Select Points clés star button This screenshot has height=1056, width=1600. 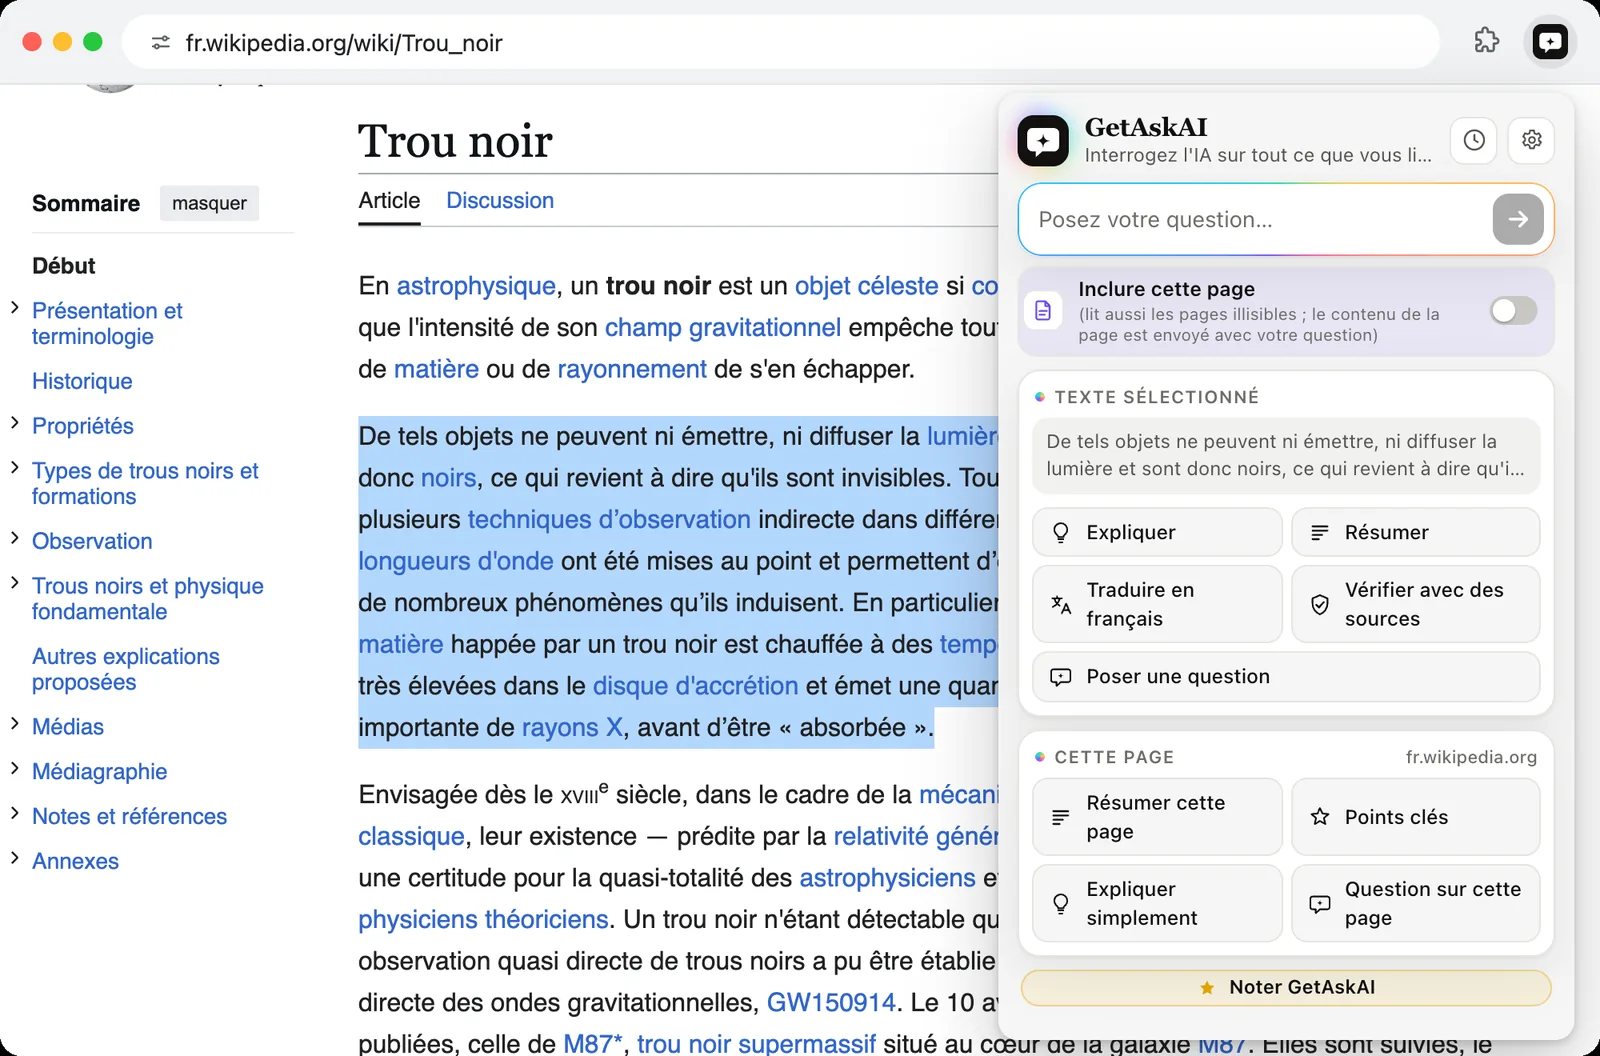coord(1415,817)
